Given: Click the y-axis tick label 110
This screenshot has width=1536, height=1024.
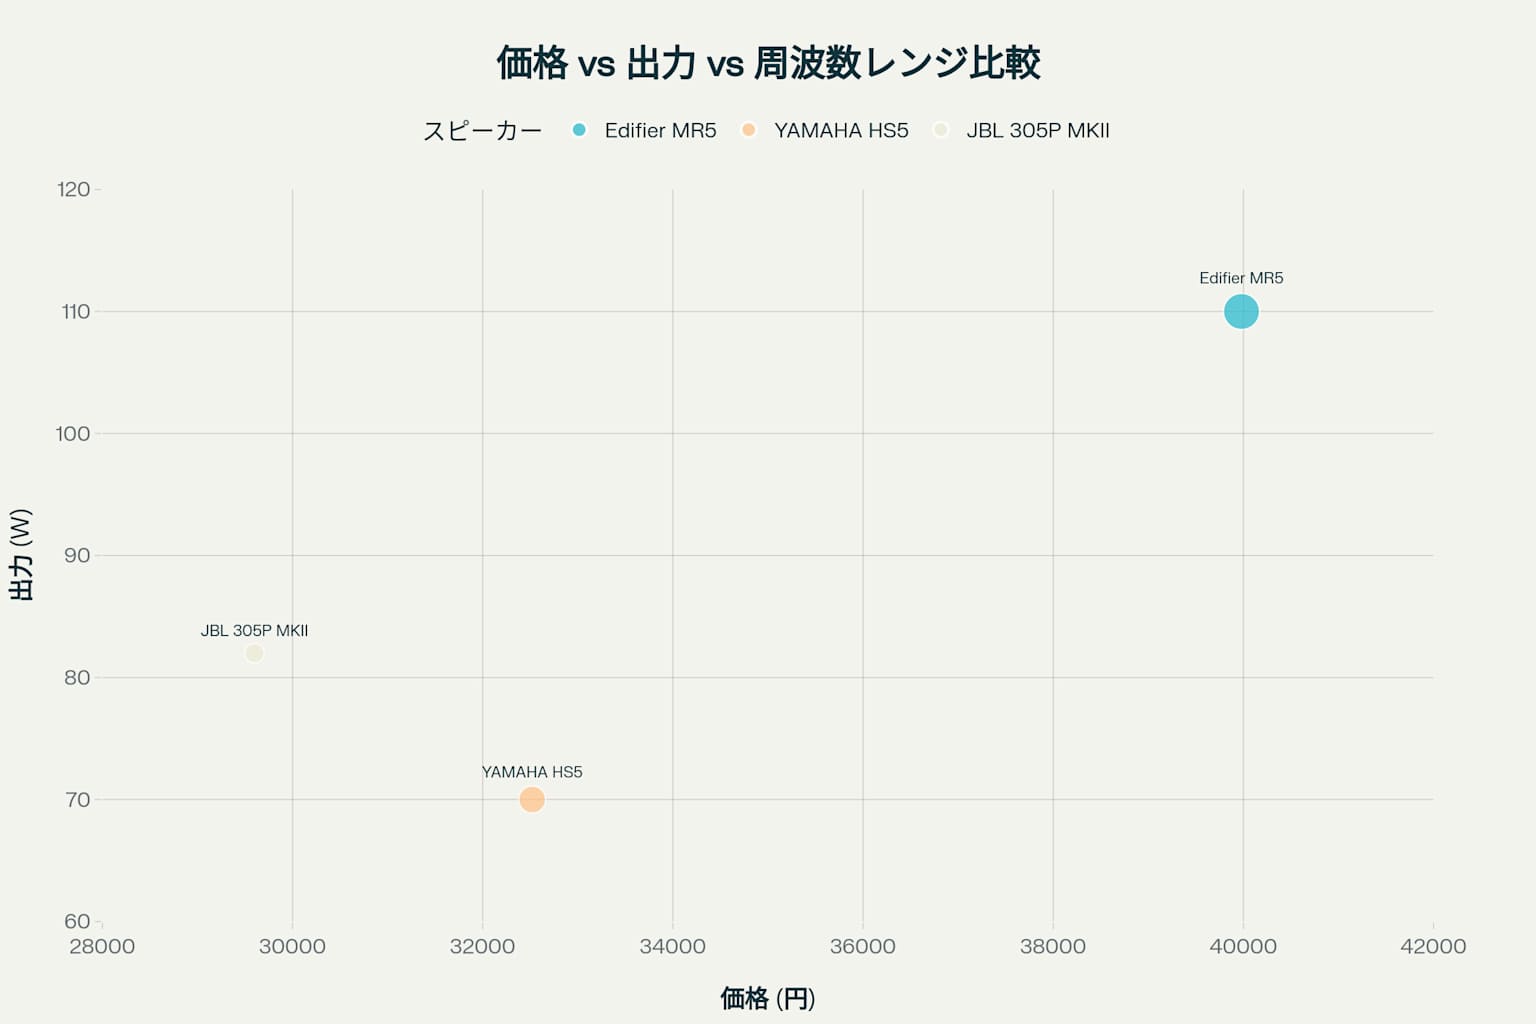Looking at the screenshot, I should tap(75, 311).
